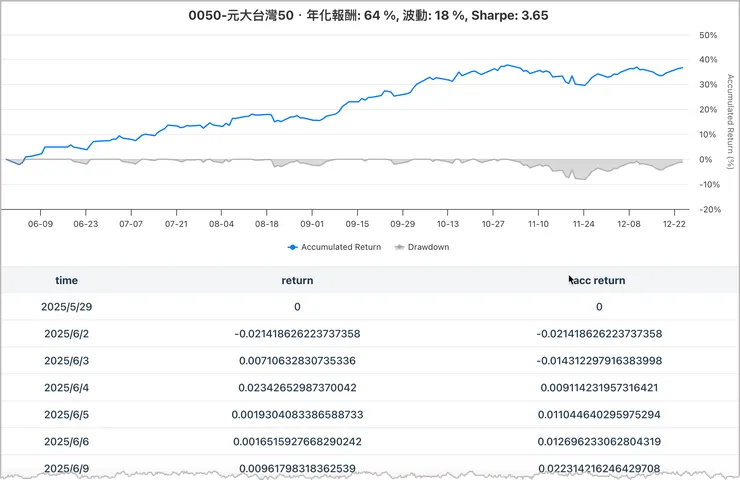
Task: Click return value -0.021418626223737358 in 2025/6/2 row
Action: pos(297,334)
